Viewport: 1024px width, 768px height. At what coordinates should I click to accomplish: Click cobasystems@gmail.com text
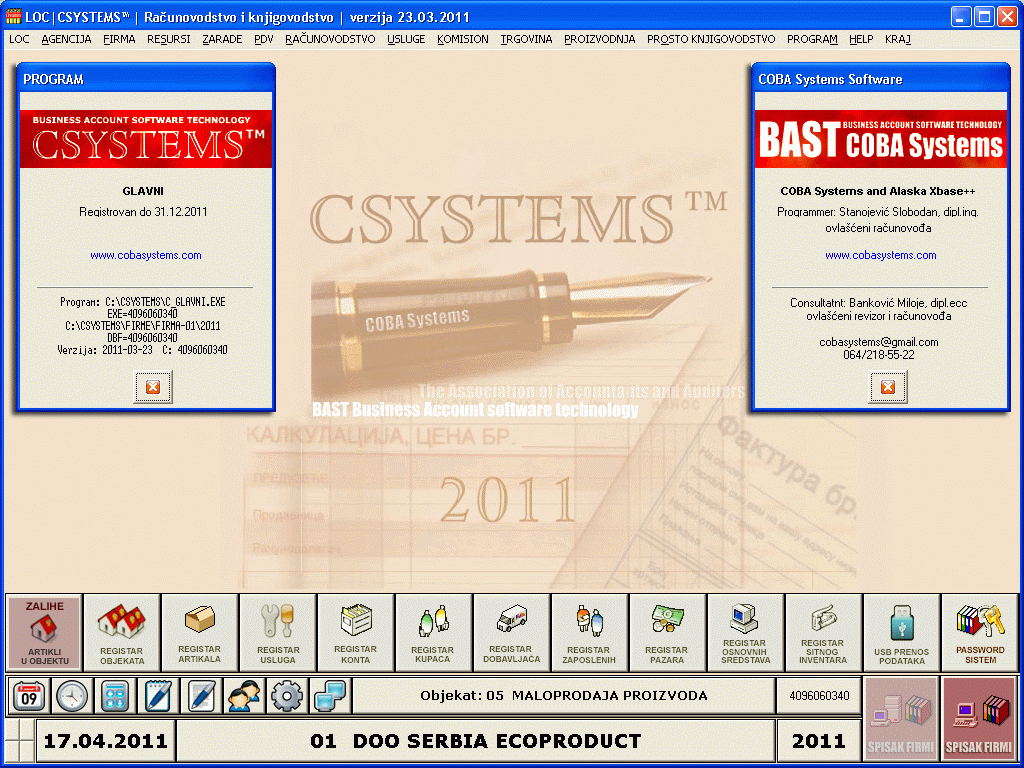(x=879, y=342)
